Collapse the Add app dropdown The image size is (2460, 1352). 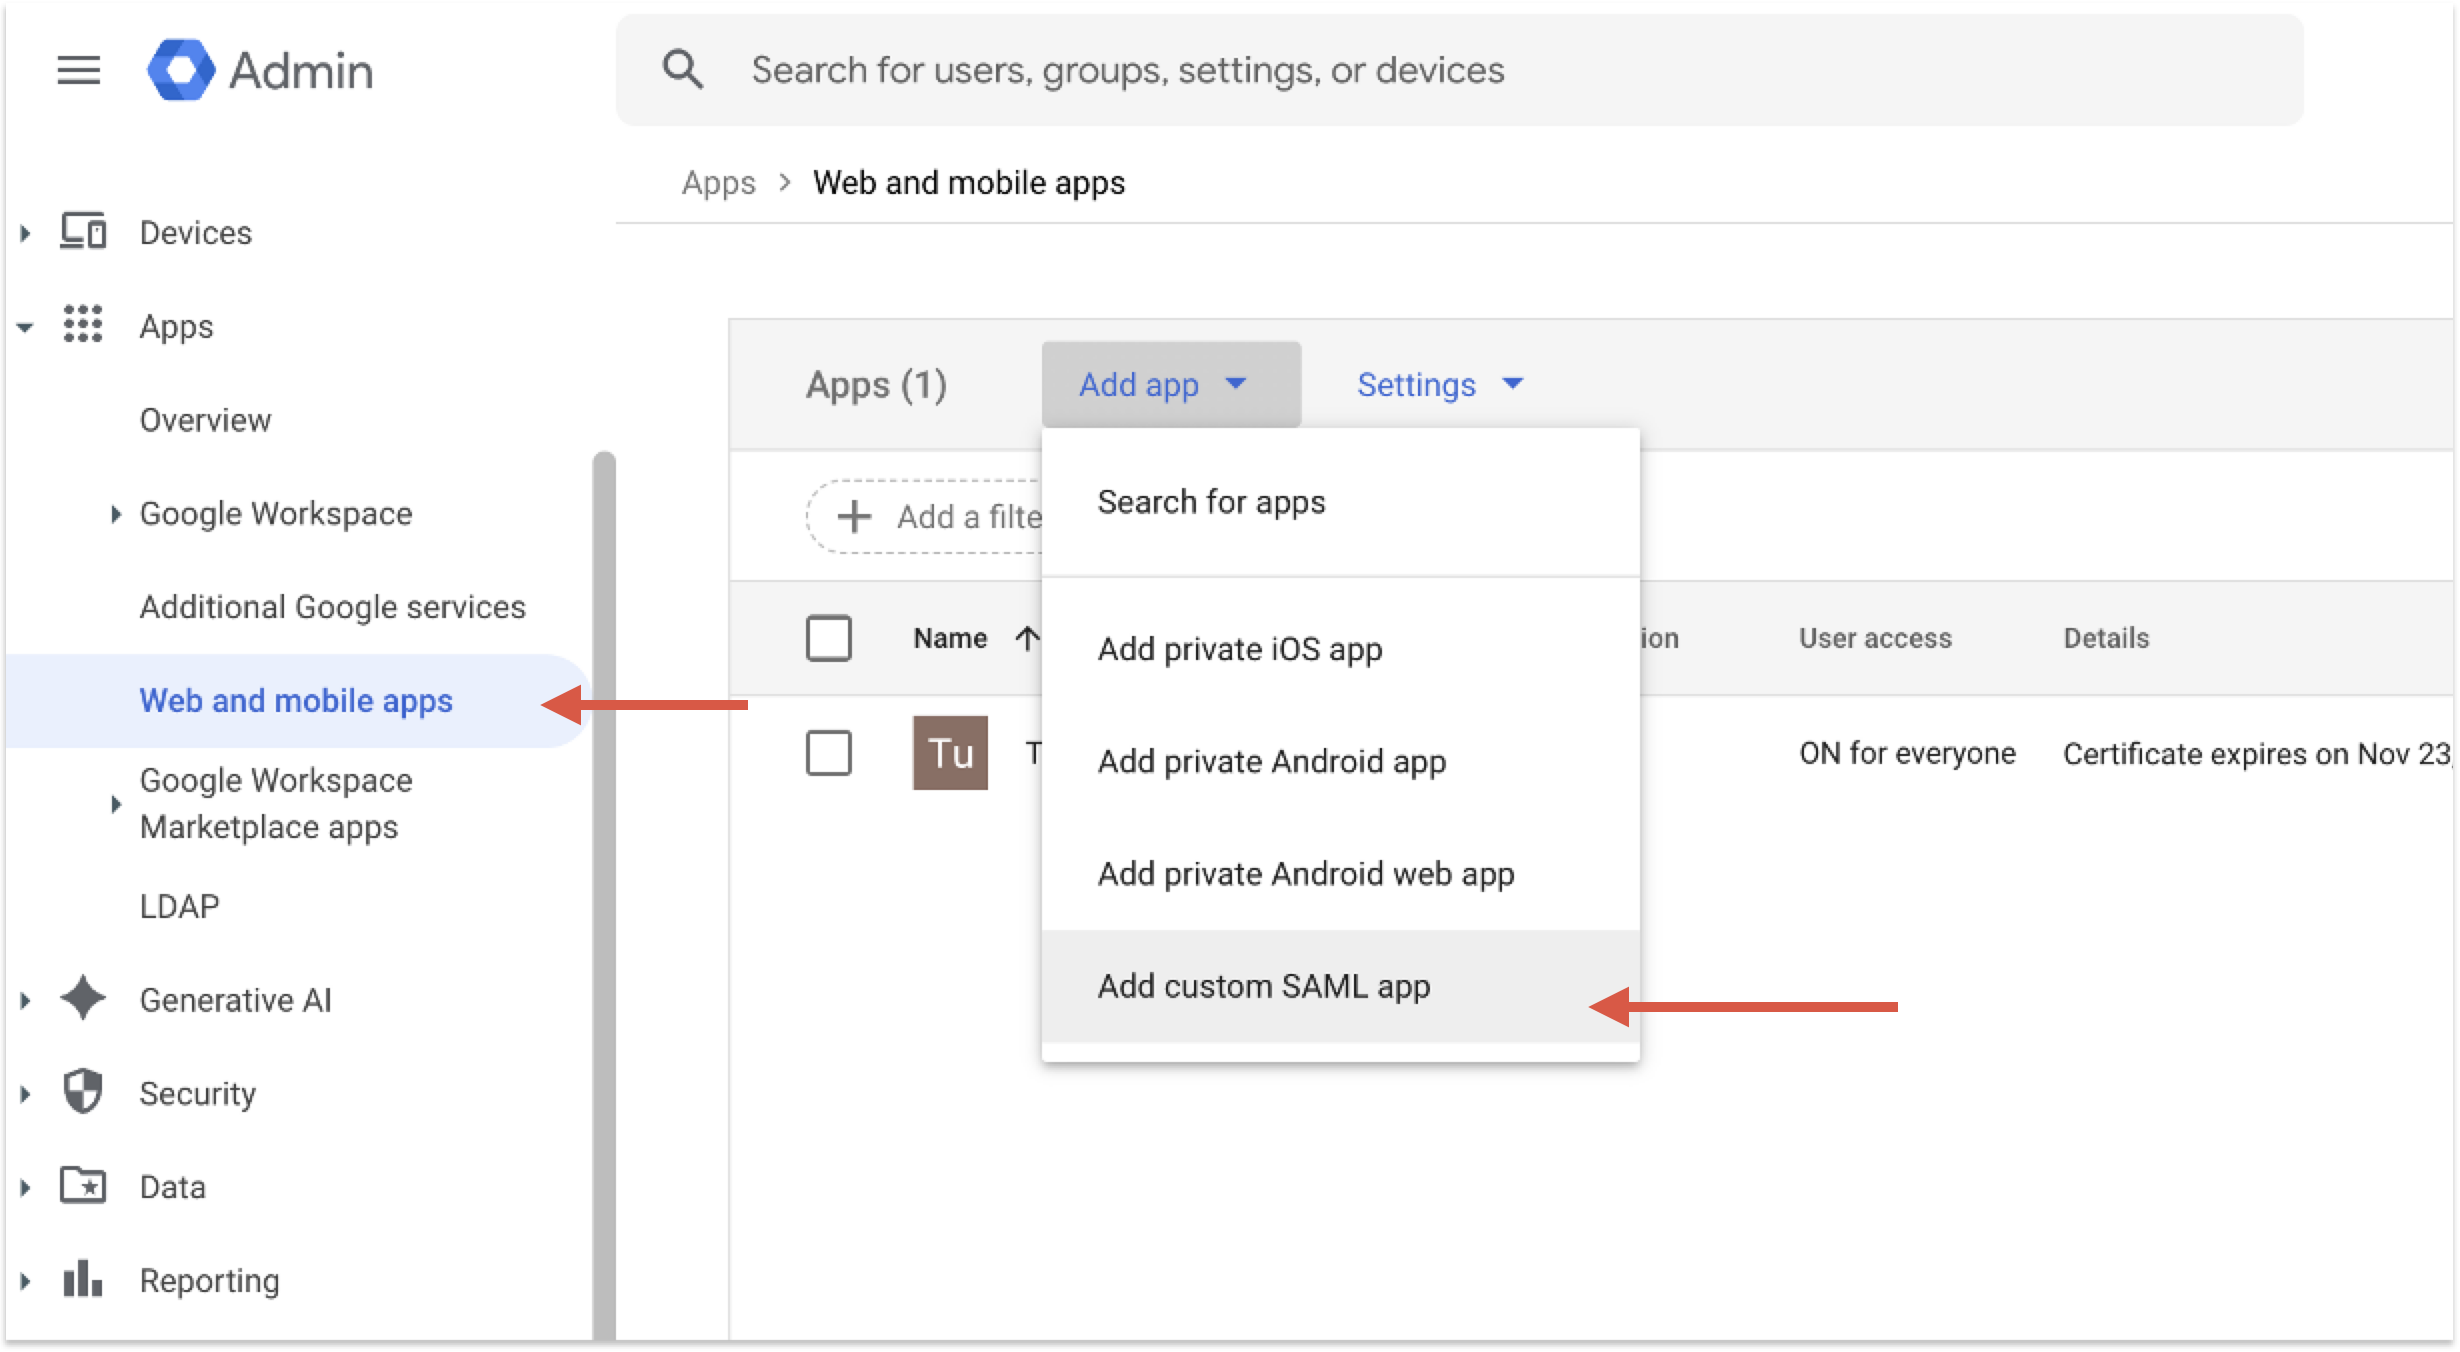click(1171, 384)
